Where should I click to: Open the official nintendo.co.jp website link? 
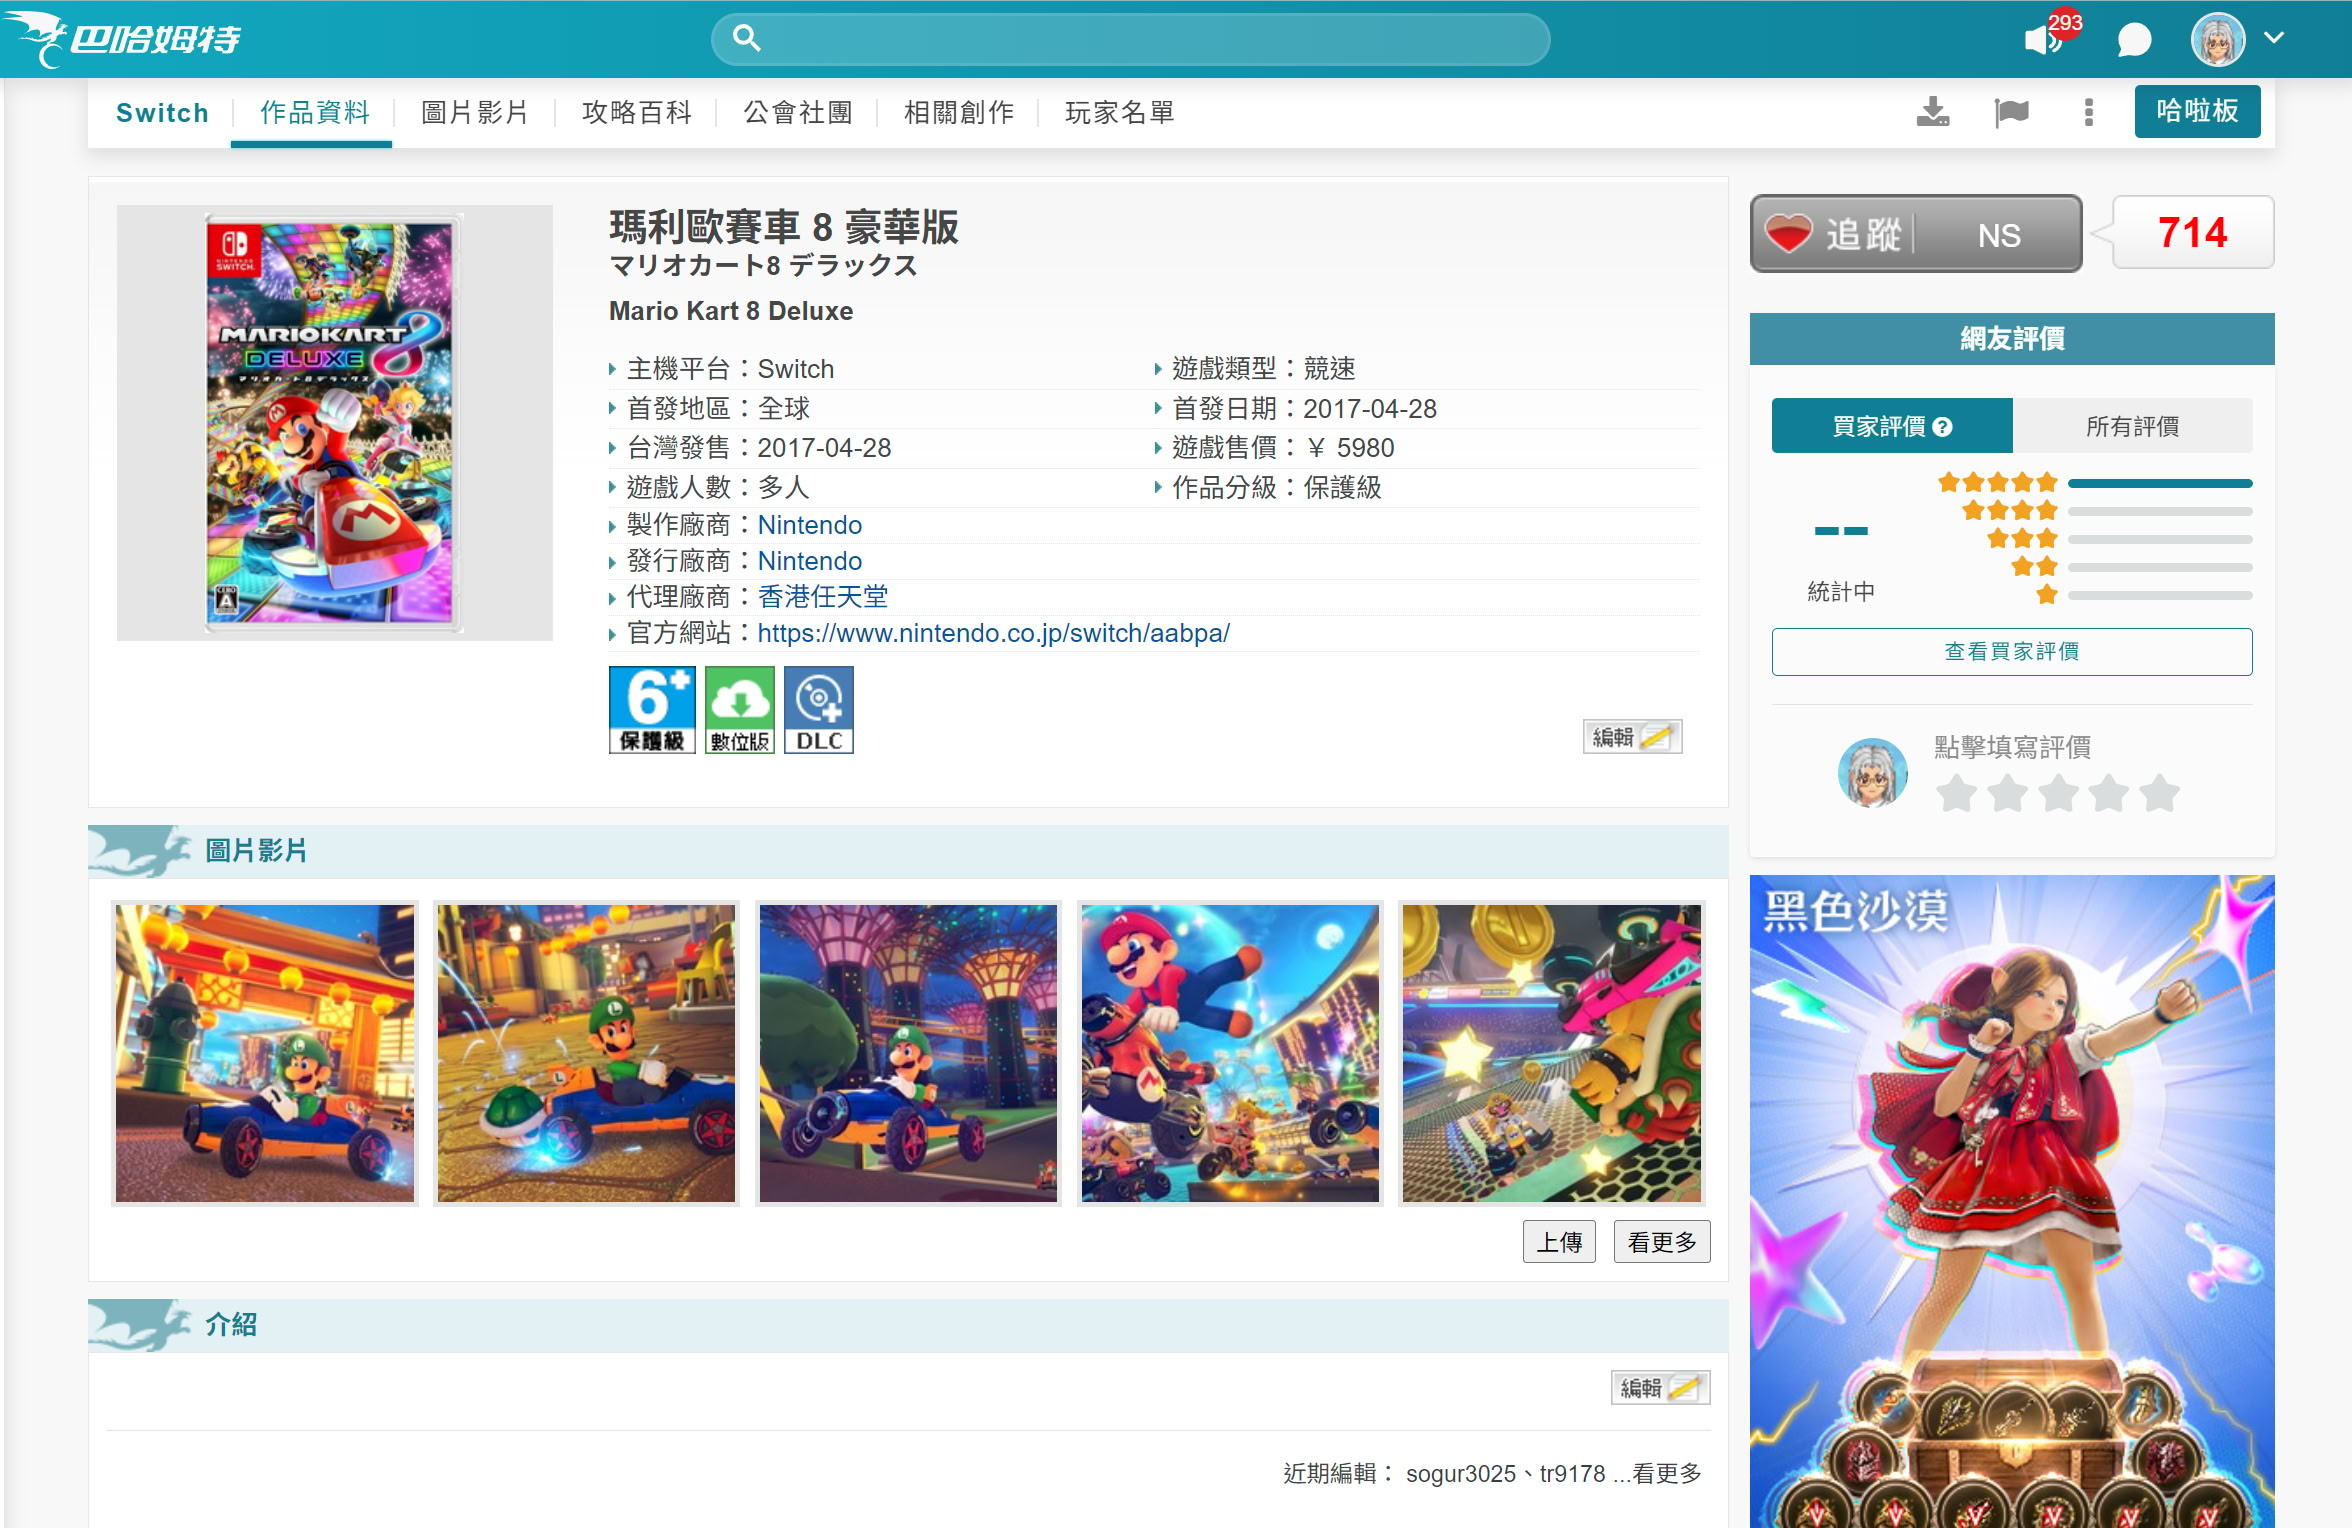993,633
